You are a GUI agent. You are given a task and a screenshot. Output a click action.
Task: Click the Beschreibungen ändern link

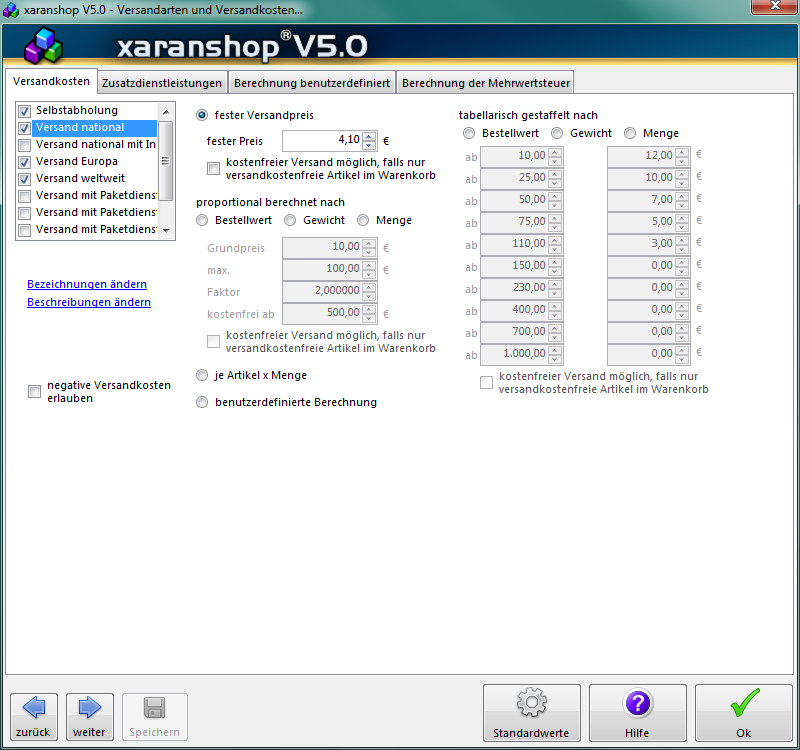click(89, 303)
